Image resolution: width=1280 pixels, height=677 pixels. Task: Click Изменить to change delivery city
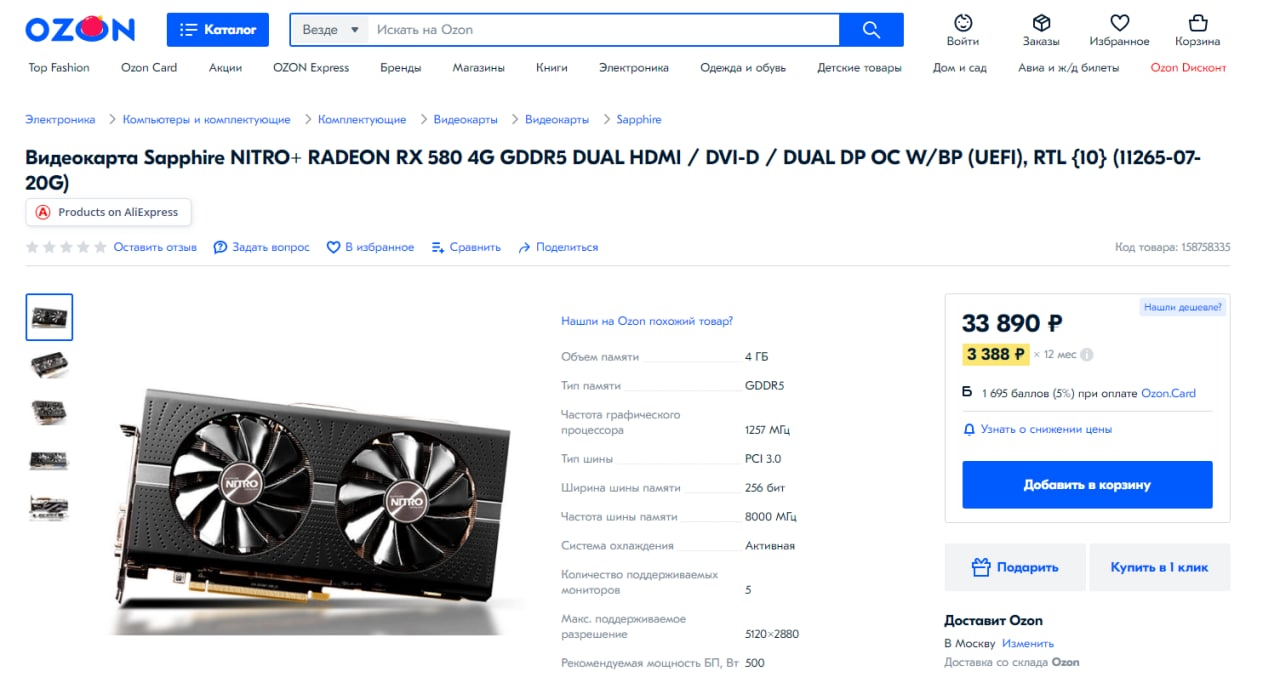coord(1028,643)
